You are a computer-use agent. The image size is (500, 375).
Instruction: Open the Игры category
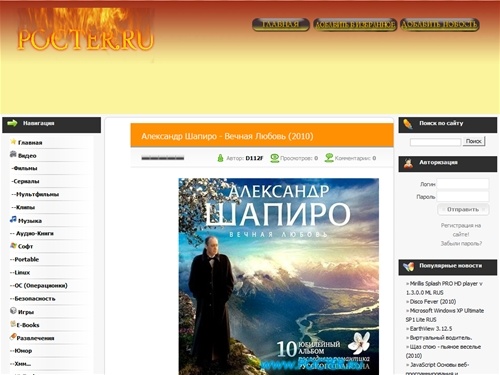point(26,312)
